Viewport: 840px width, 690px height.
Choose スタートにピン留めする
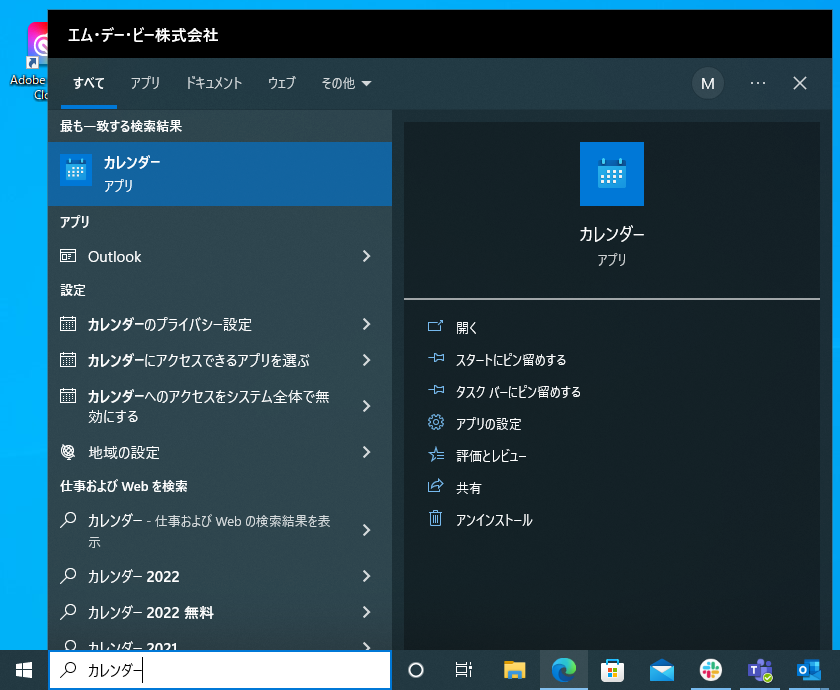[x=511, y=359]
